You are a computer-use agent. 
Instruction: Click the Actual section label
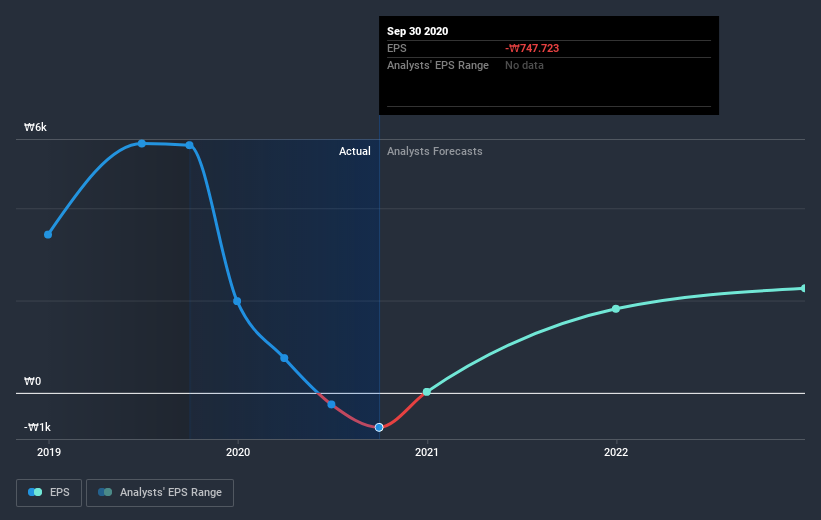(x=354, y=151)
